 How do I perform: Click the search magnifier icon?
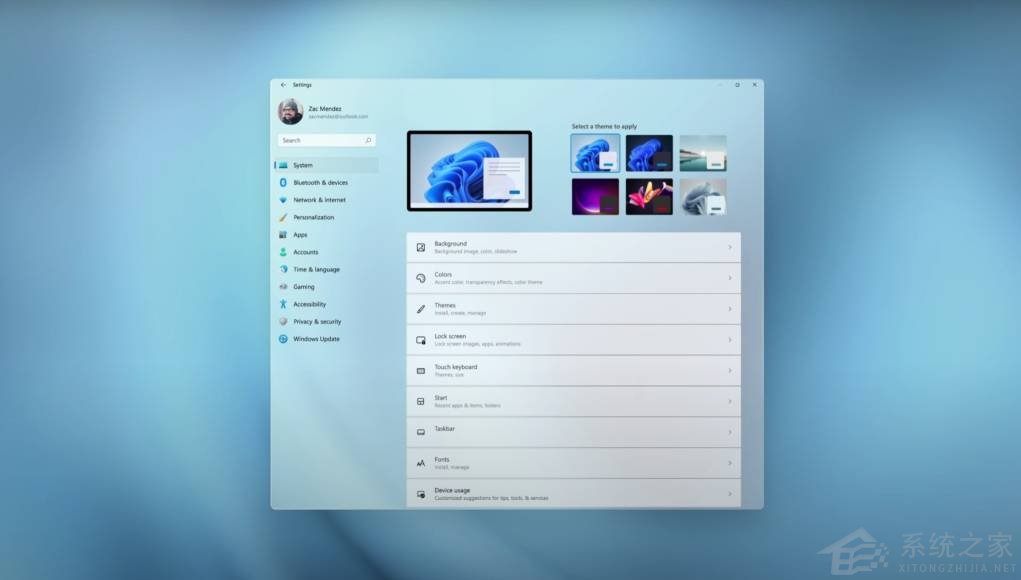[x=368, y=141]
